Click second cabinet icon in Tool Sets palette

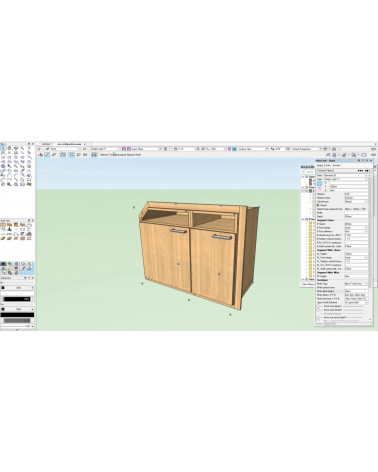tap(9, 225)
